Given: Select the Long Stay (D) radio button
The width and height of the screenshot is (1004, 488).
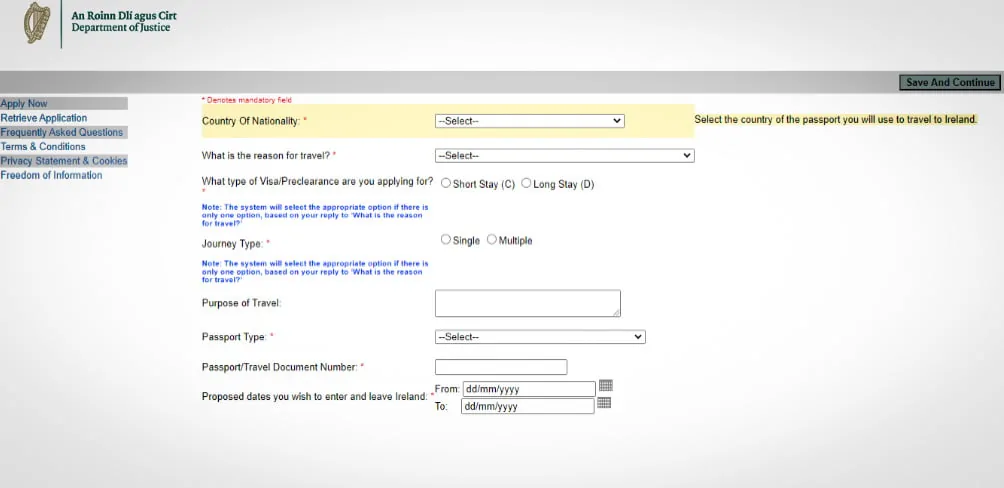Looking at the screenshot, I should (526, 183).
